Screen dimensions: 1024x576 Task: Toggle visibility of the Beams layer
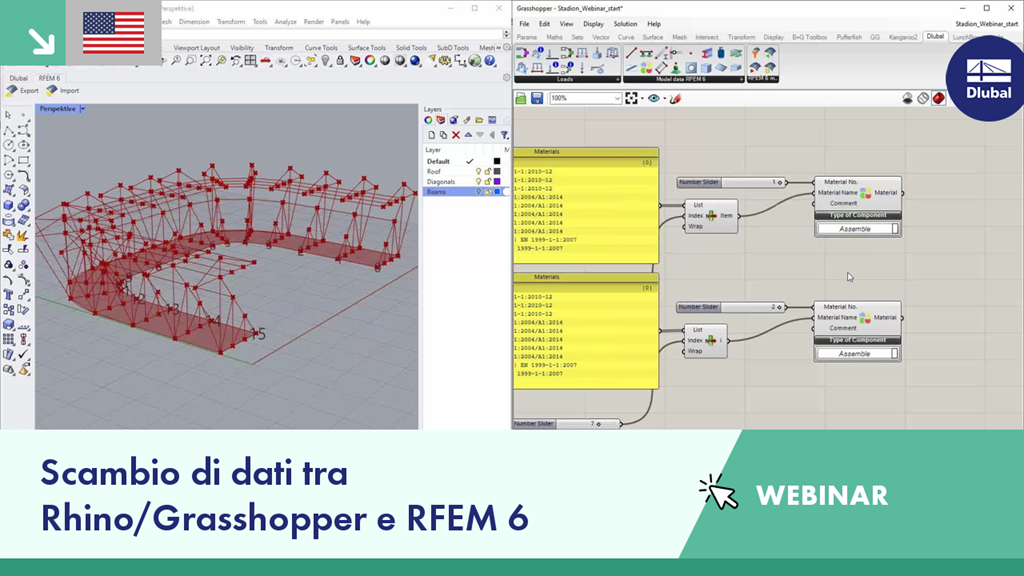(479, 191)
